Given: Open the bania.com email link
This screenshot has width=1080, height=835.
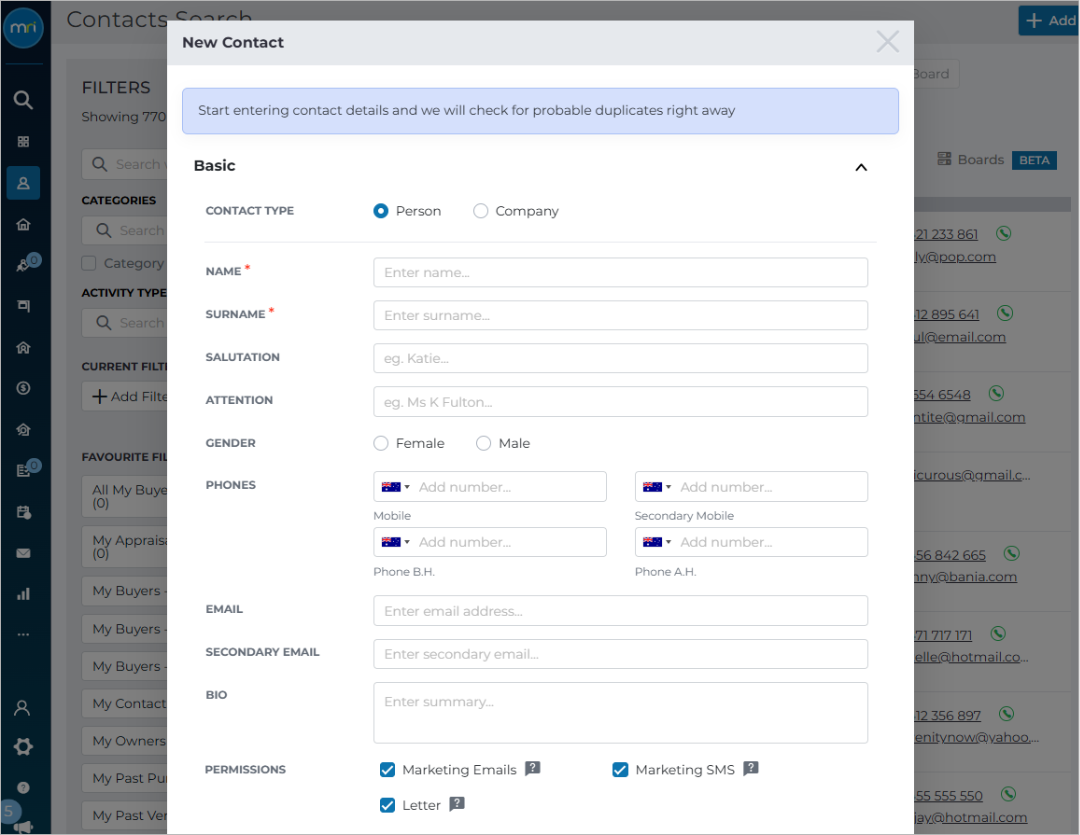Looking at the screenshot, I should tap(965, 577).
